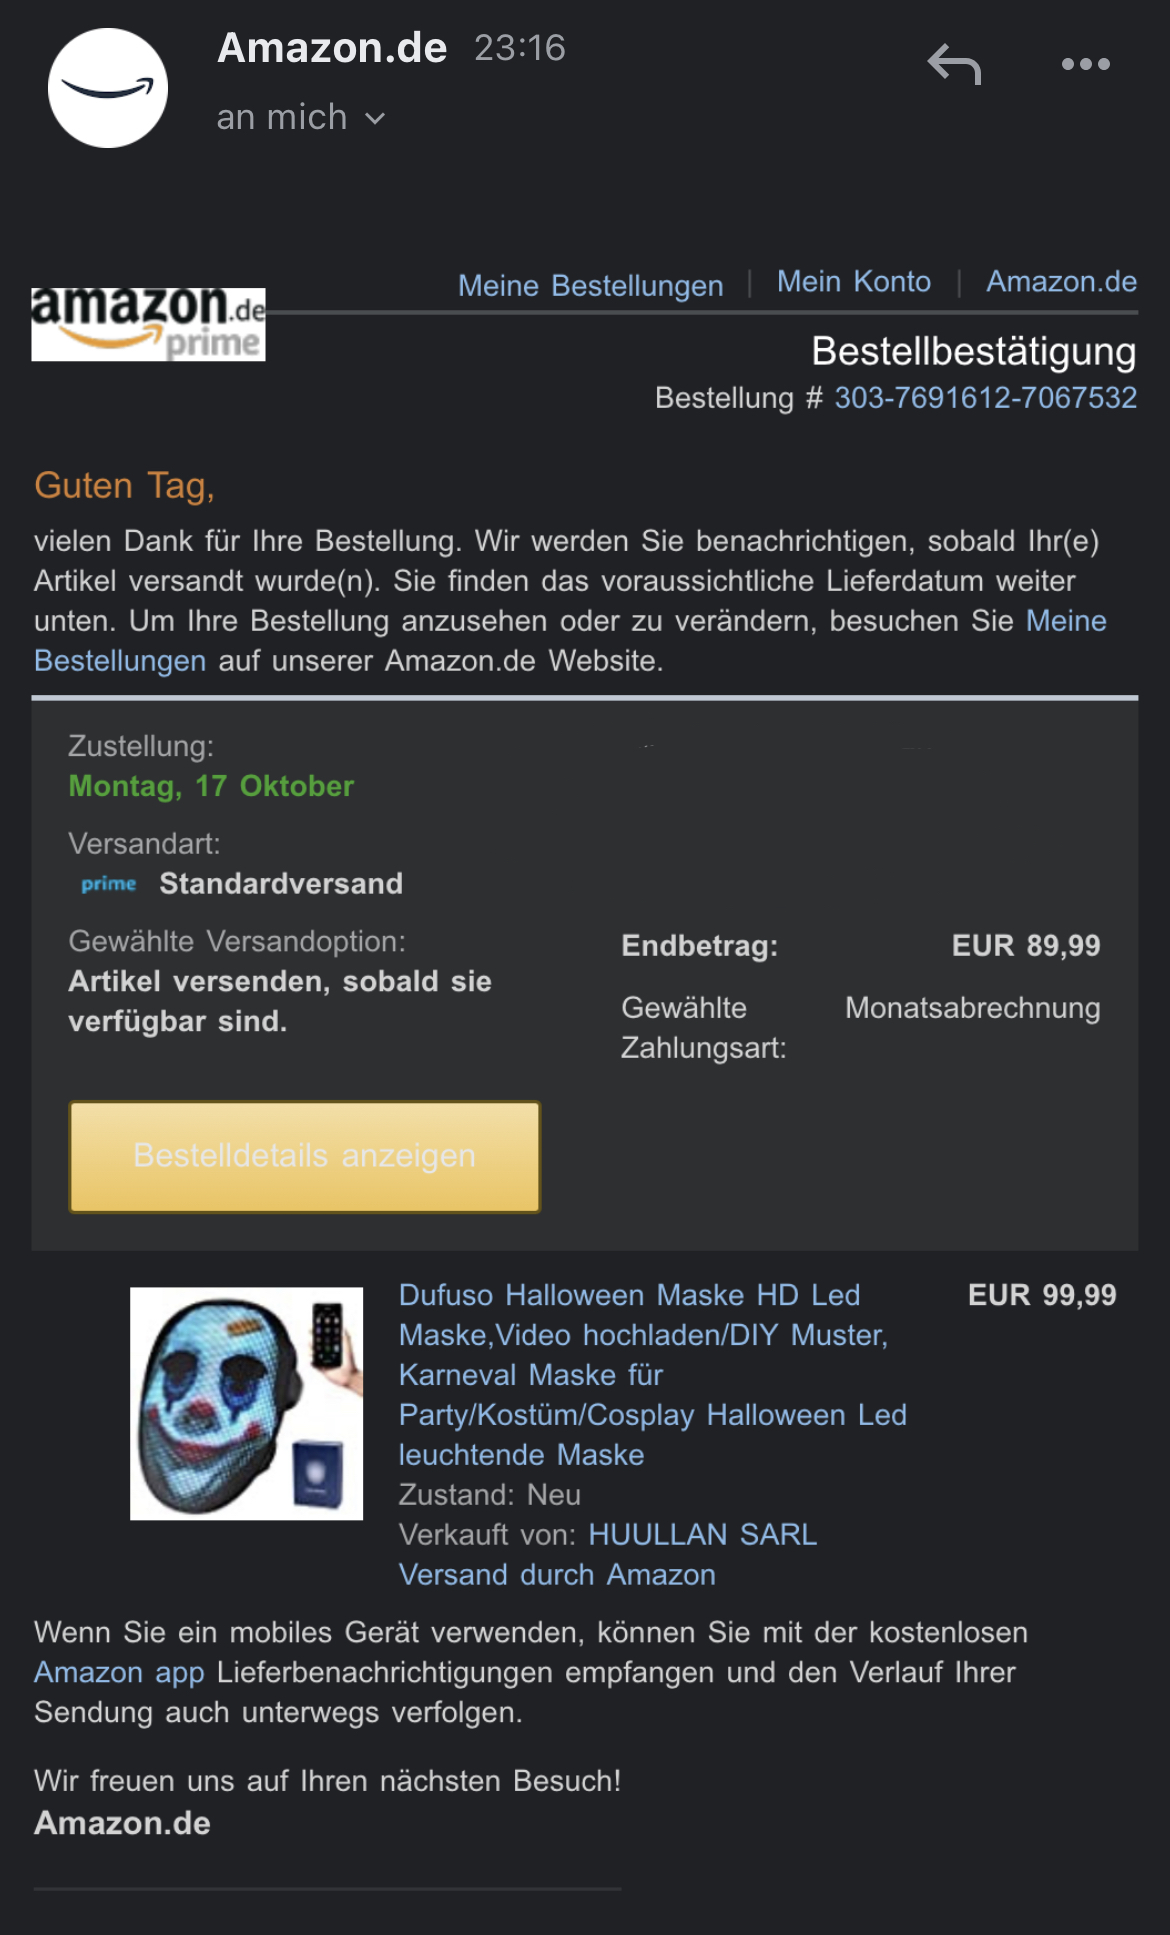Click the Bestelldetails anzeigen button
The image size is (1170, 1935).
304,1156
